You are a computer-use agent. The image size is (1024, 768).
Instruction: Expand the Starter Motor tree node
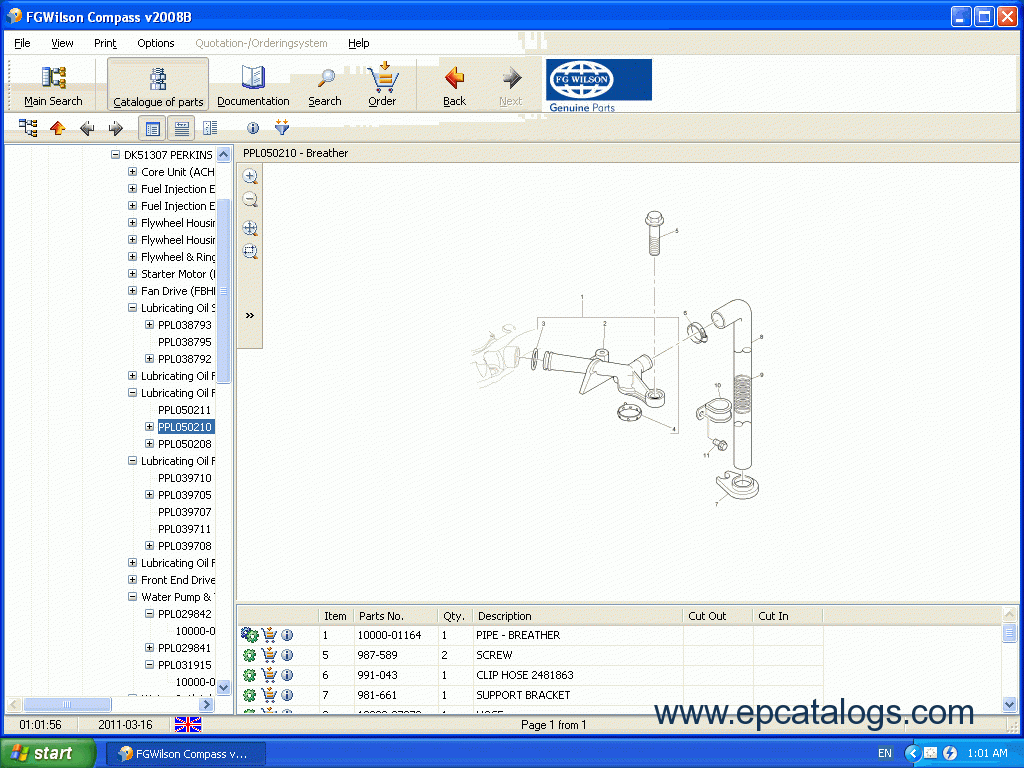pyautogui.click(x=133, y=274)
